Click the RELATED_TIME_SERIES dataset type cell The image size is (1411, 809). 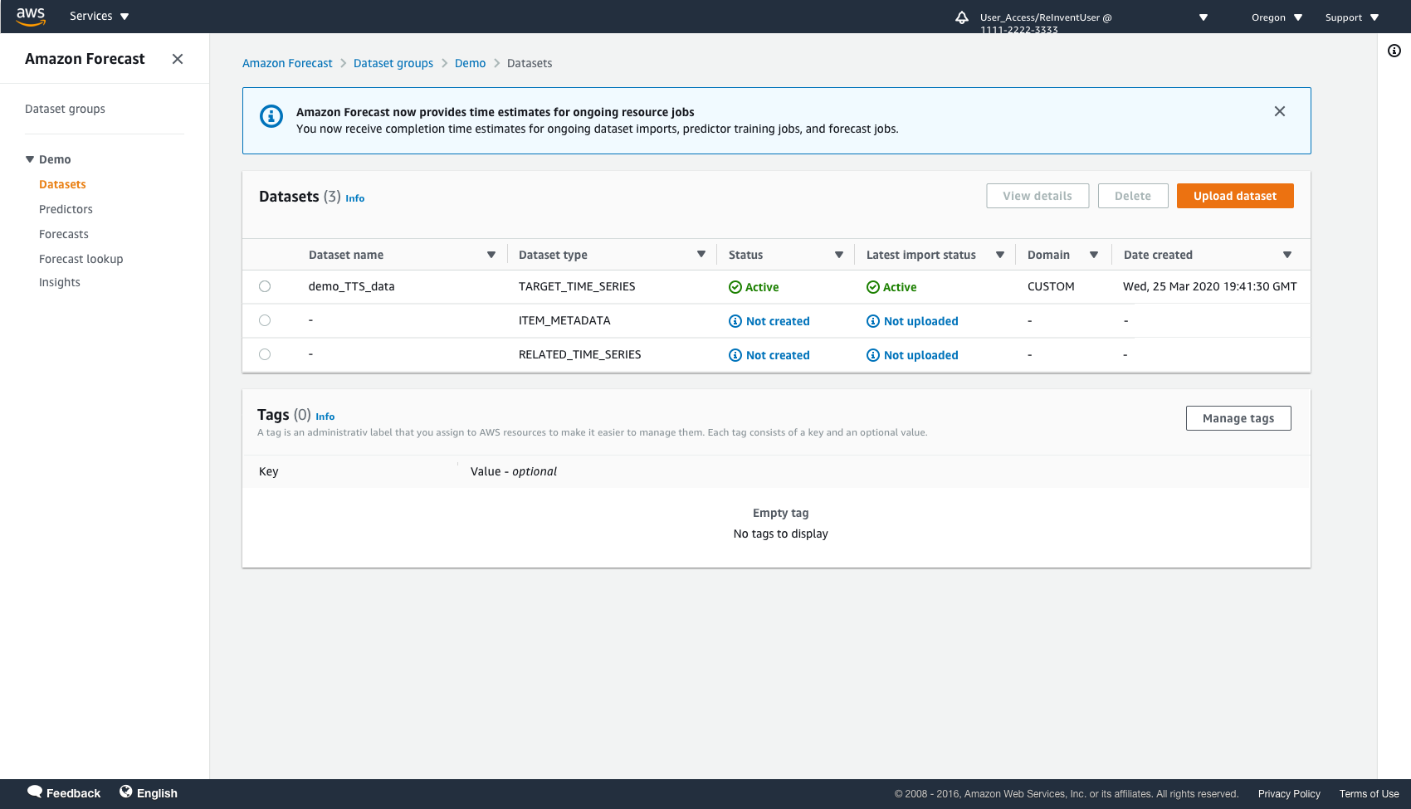tap(580, 354)
